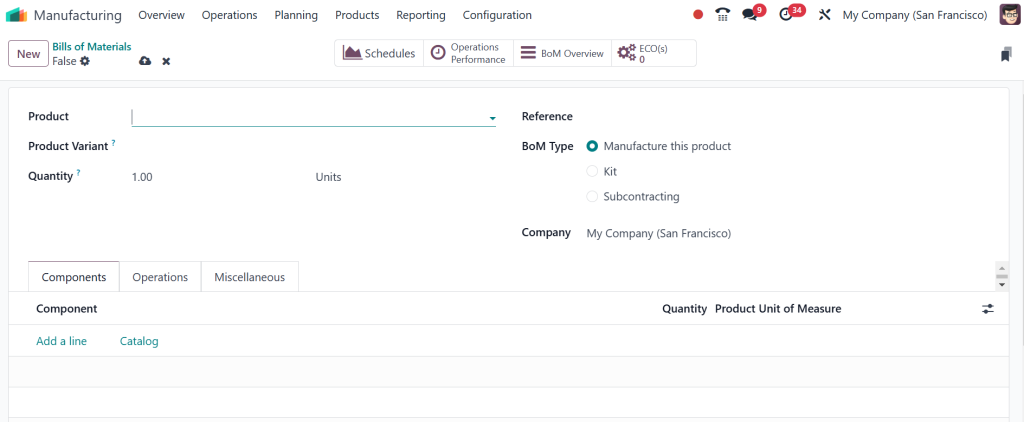Viewport: 1024px width, 422px height.
Task: Click the Manufacturing app logo icon
Action: coord(16,14)
